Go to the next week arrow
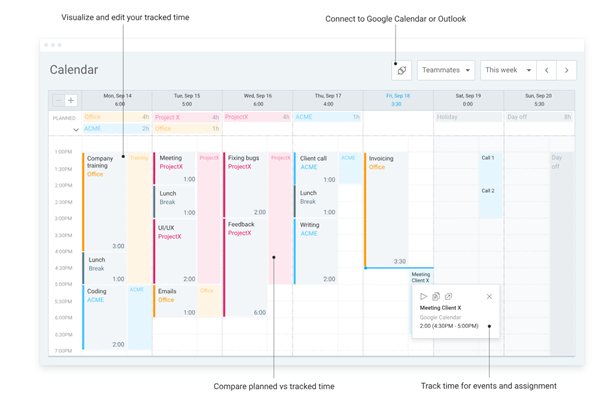The width and height of the screenshot is (605, 401). pyautogui.click(x=567, y=70)
